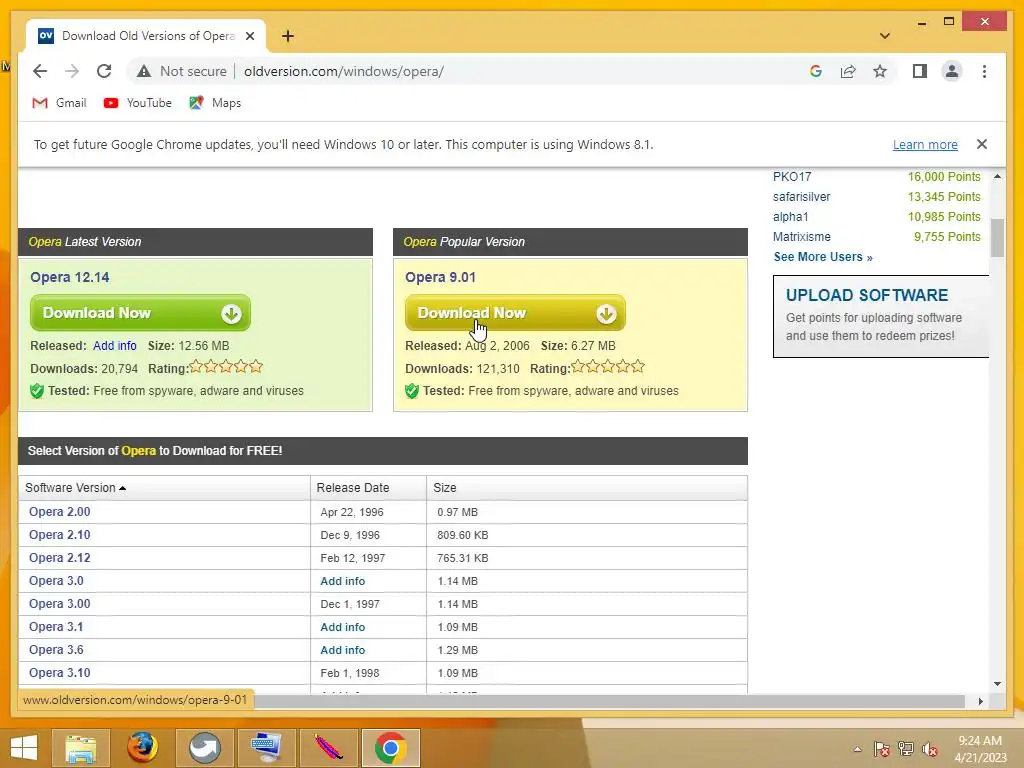Open the YouTube bookmark
This screenshot has height=768, width=1024.
coord(138,103)
